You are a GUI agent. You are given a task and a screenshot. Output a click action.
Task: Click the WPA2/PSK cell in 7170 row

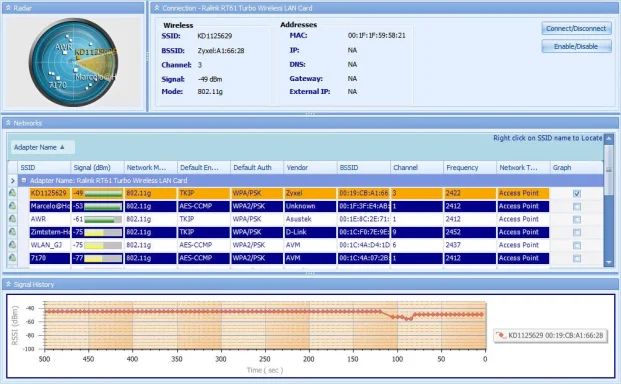[x=257, y=258]
